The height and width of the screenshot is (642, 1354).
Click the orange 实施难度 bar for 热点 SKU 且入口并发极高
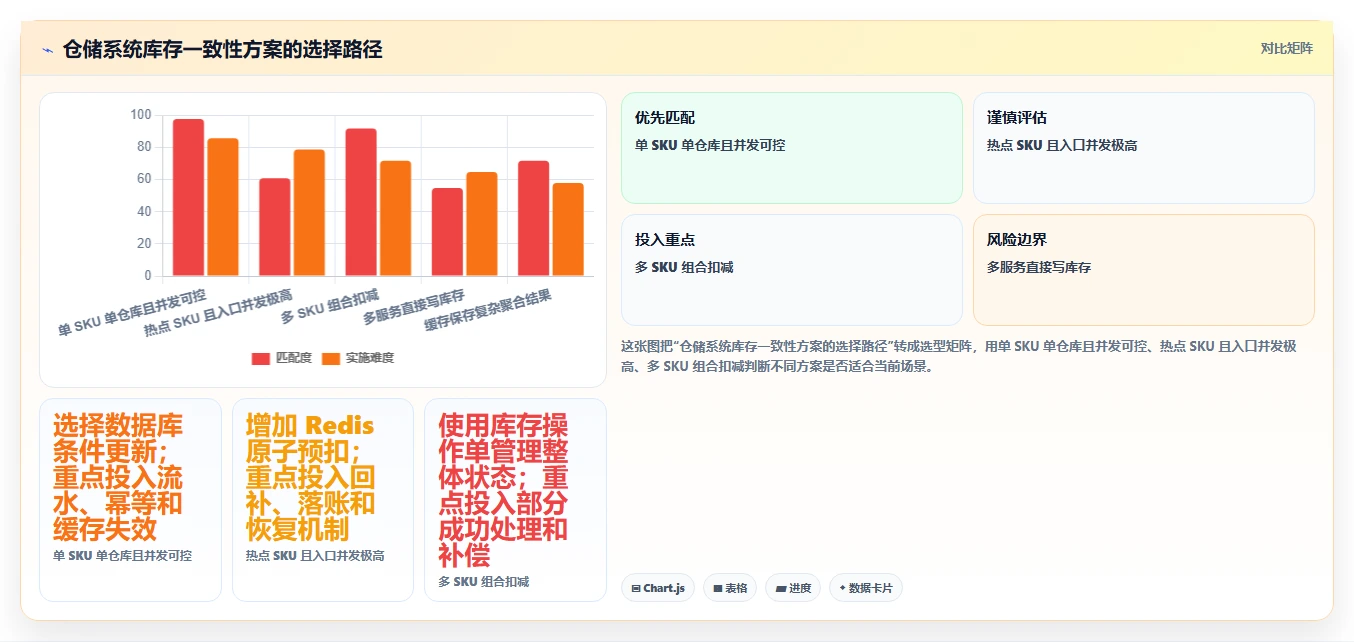click(x=309, y=213)
